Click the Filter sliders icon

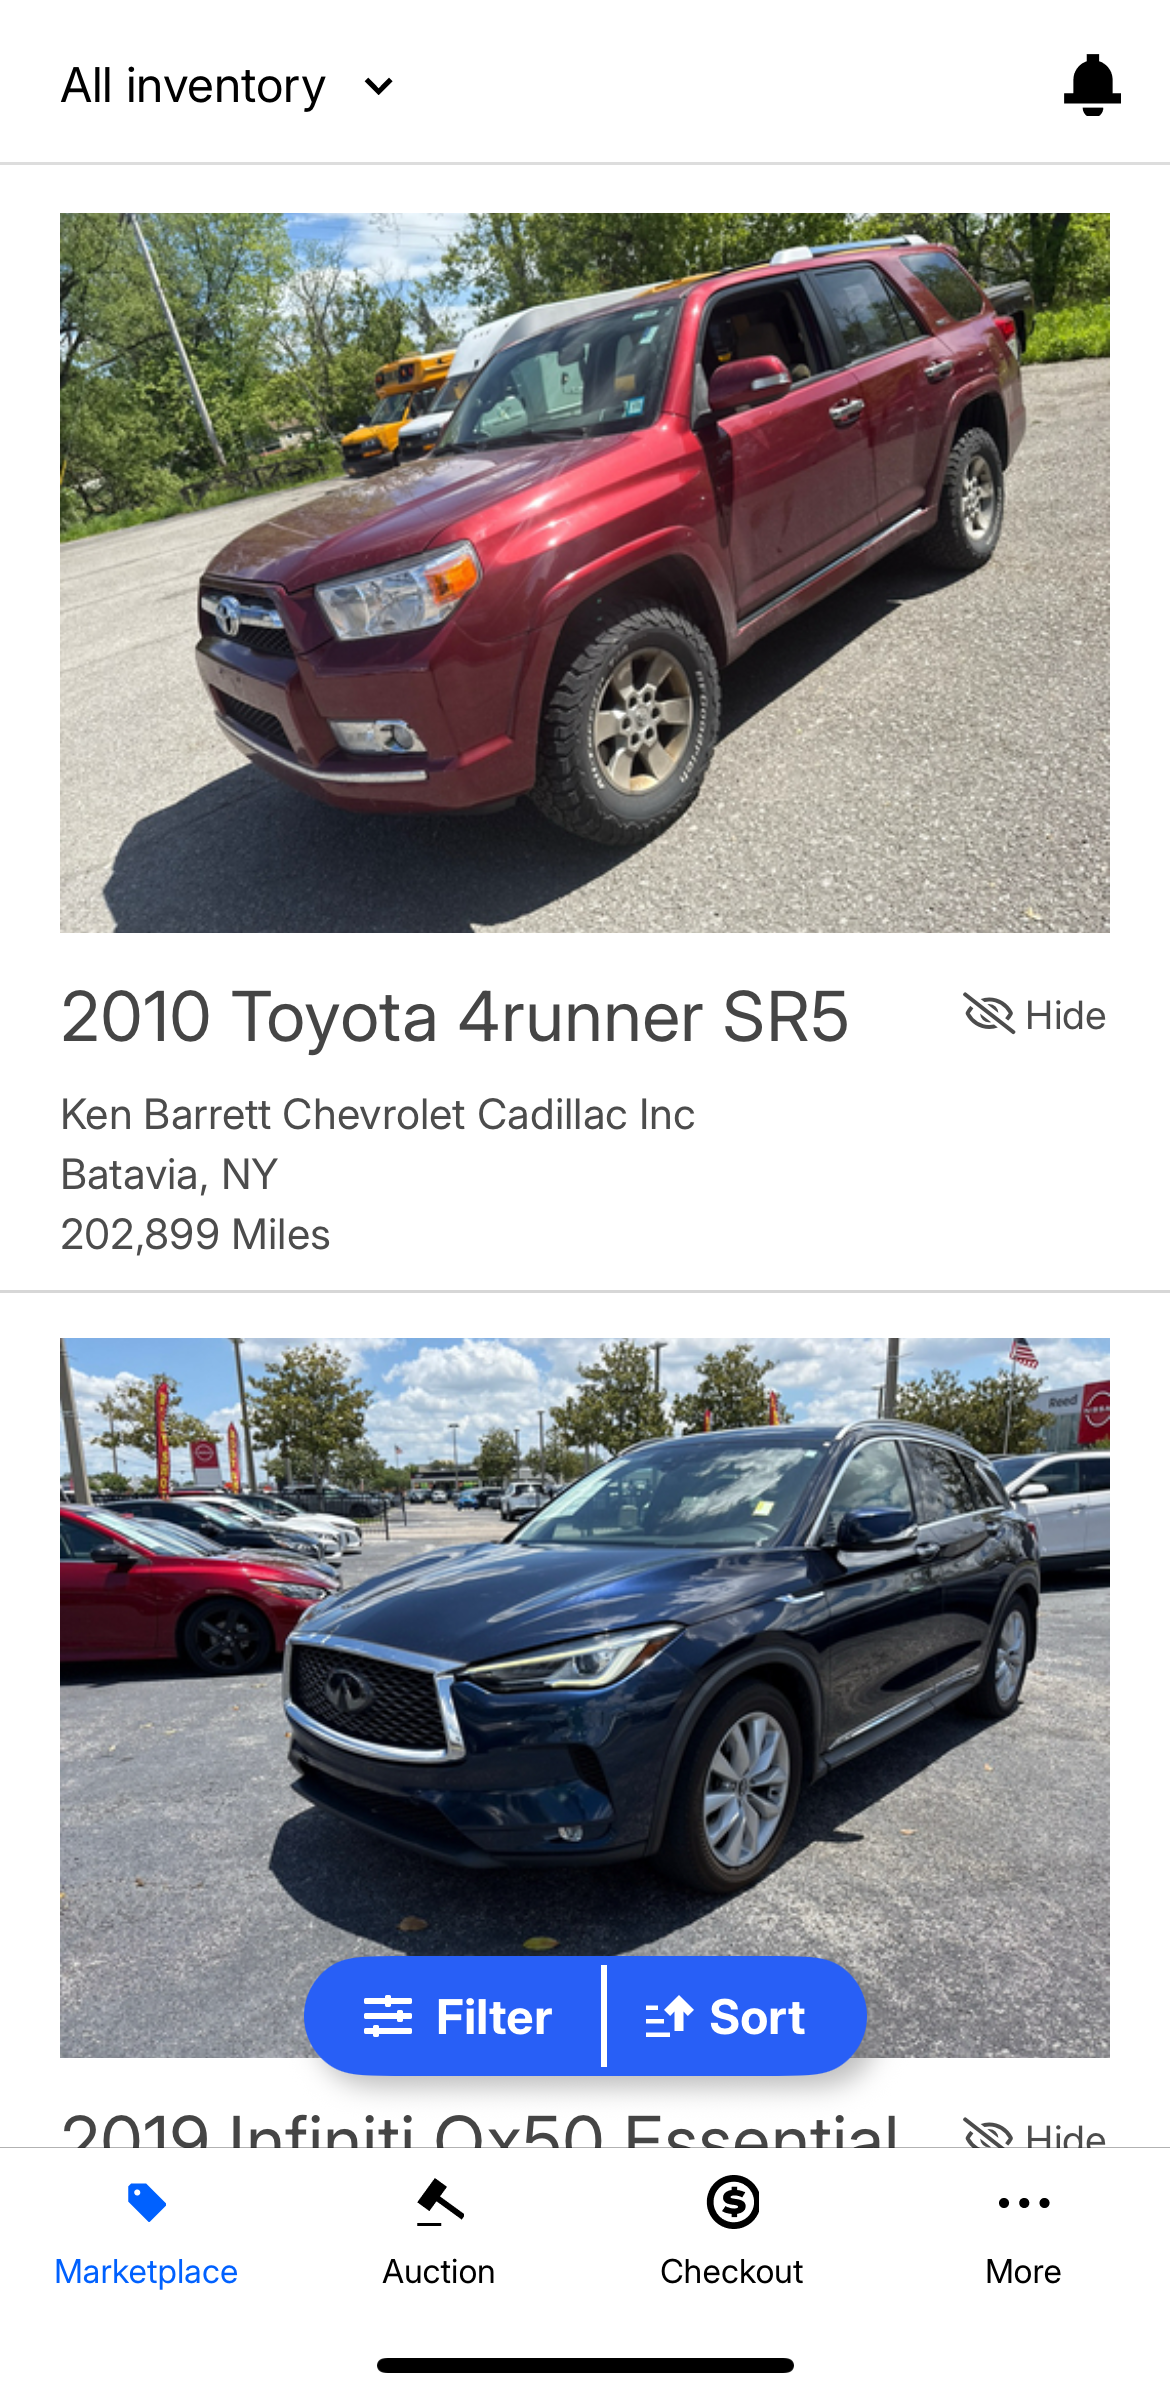[x=388, y=2016]
